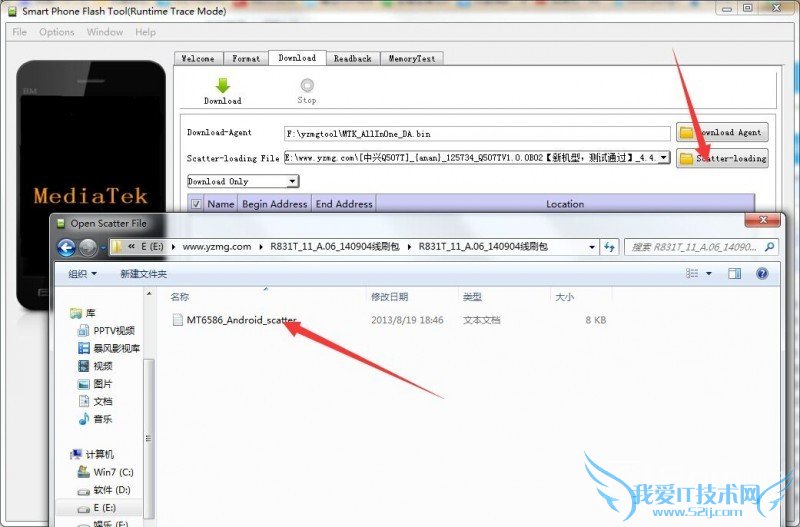800x527 pixels.
Task: Toggle the select-all checkbox in table header
Action: (x=195, y=204)
